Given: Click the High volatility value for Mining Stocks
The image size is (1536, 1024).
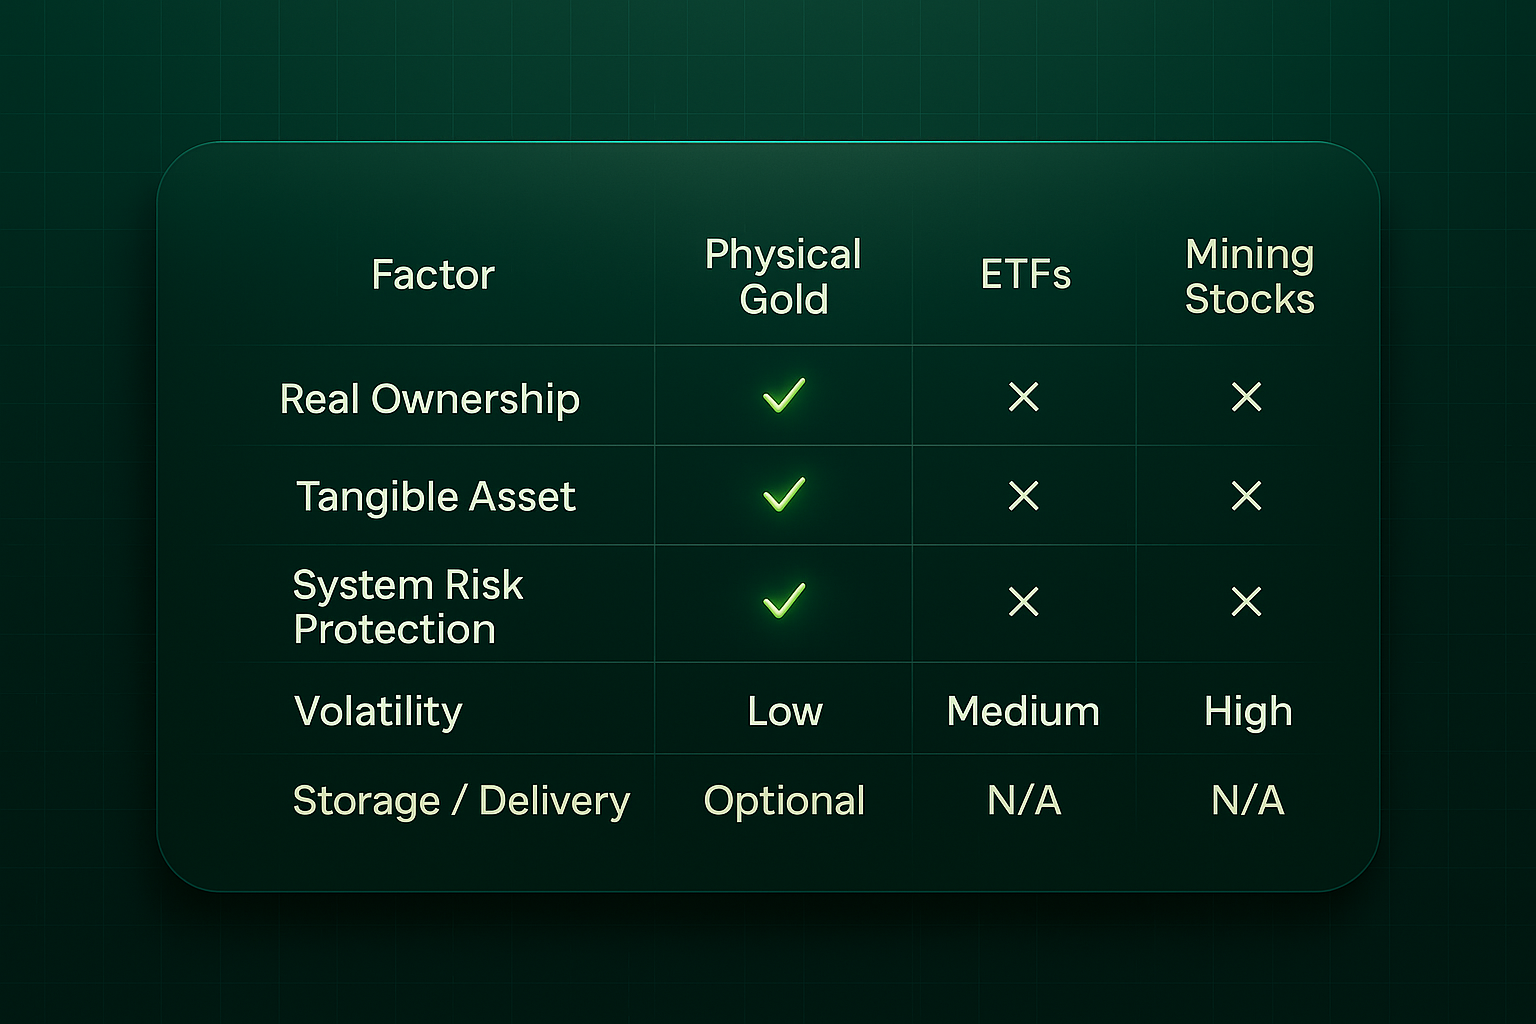Looking at the screenshot, I should click(x=1248, y=711).
